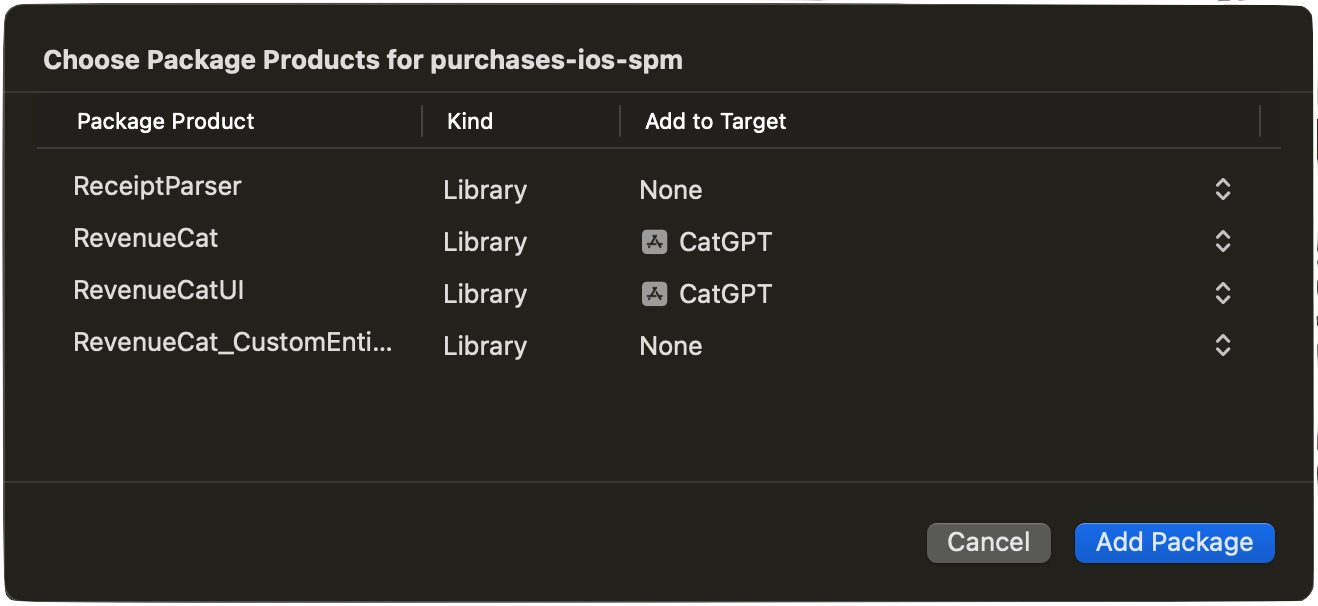Select the RevenueCat package product row

[x=145, y=238]
